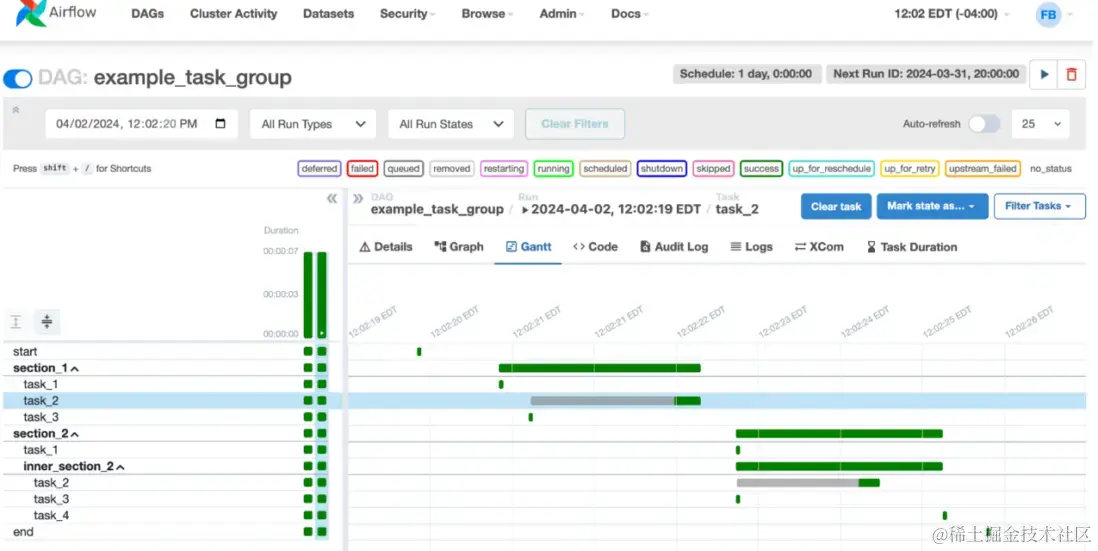Image resolution: width=1098 pixels, height=551 pixels.
Task: Click the deferred status legend badge
Action: 319,169
